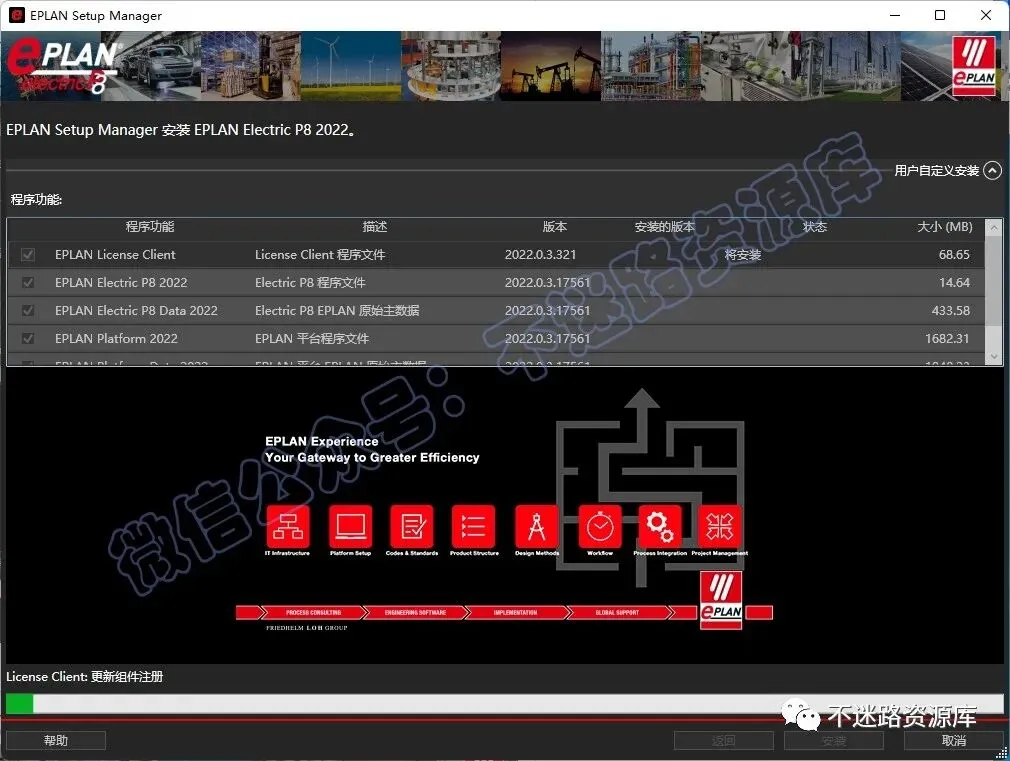Click Electric P8 程序文件 description
The width and height of the screenshot is (1010, 761).
(310, 282)
